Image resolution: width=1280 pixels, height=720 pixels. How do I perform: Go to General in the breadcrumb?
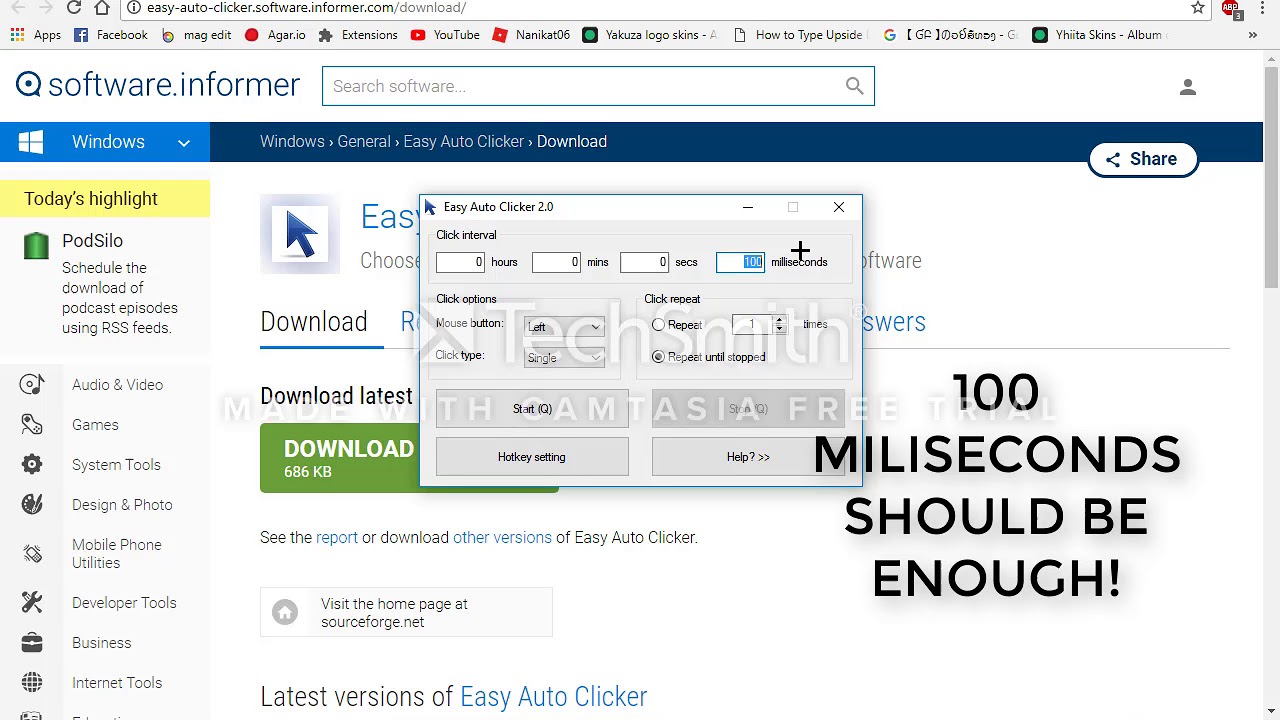click(364, 141)
